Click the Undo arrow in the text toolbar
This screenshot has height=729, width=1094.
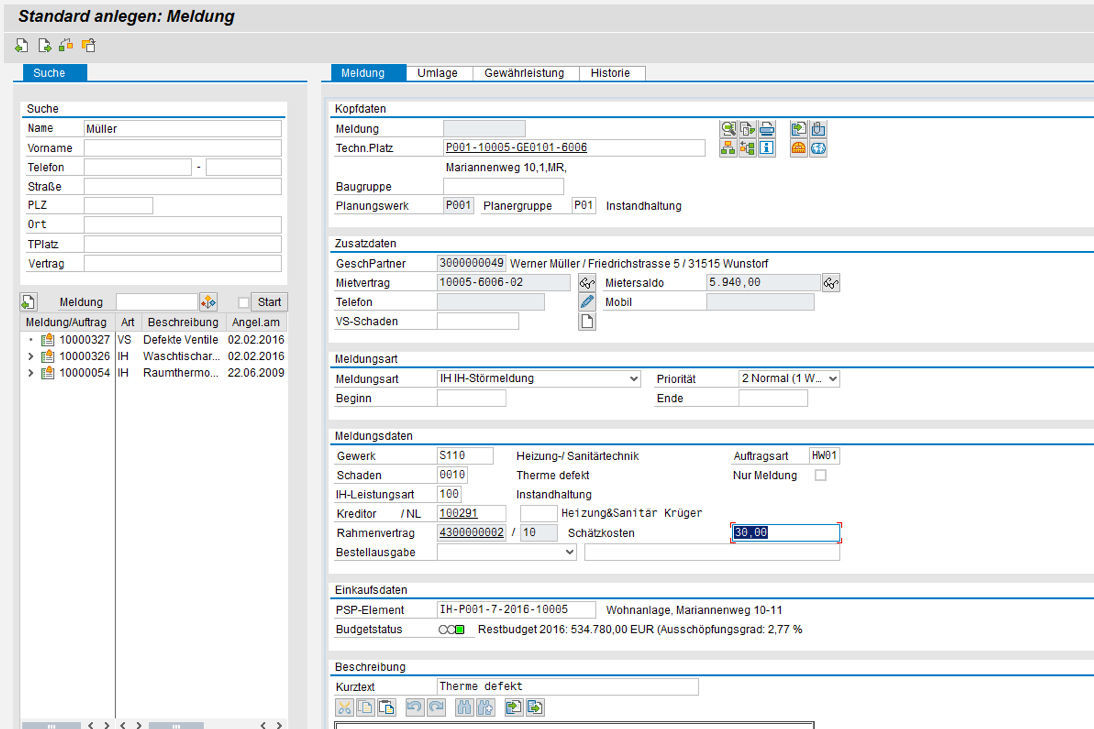[416, 707]
